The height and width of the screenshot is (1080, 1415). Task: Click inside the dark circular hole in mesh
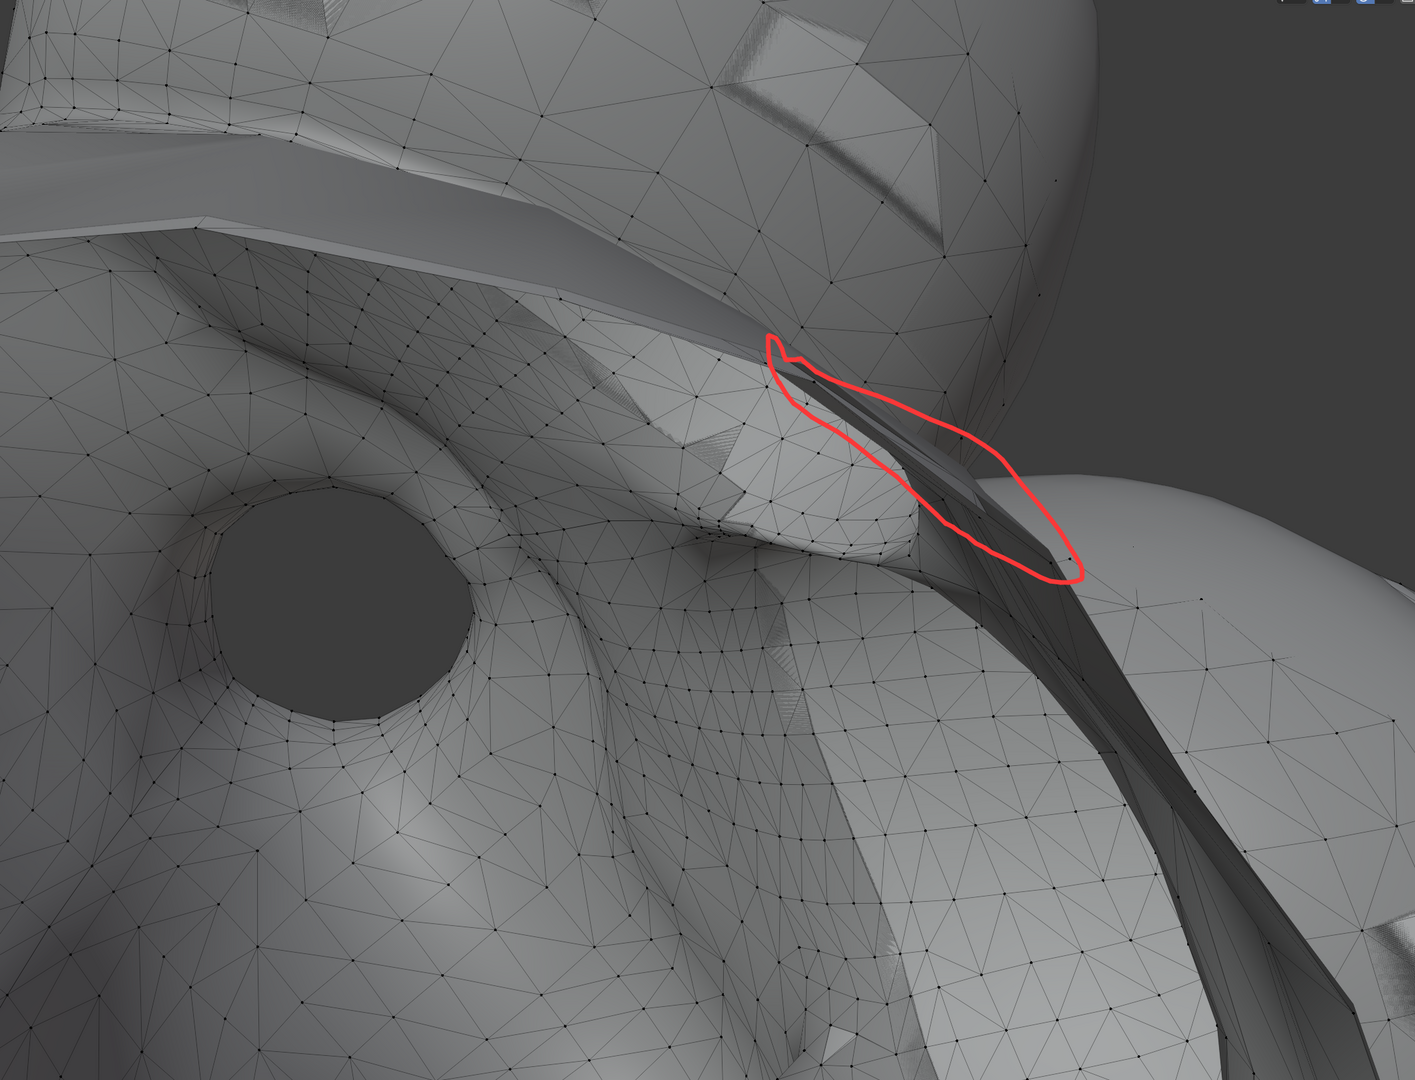tap(342, 603)
